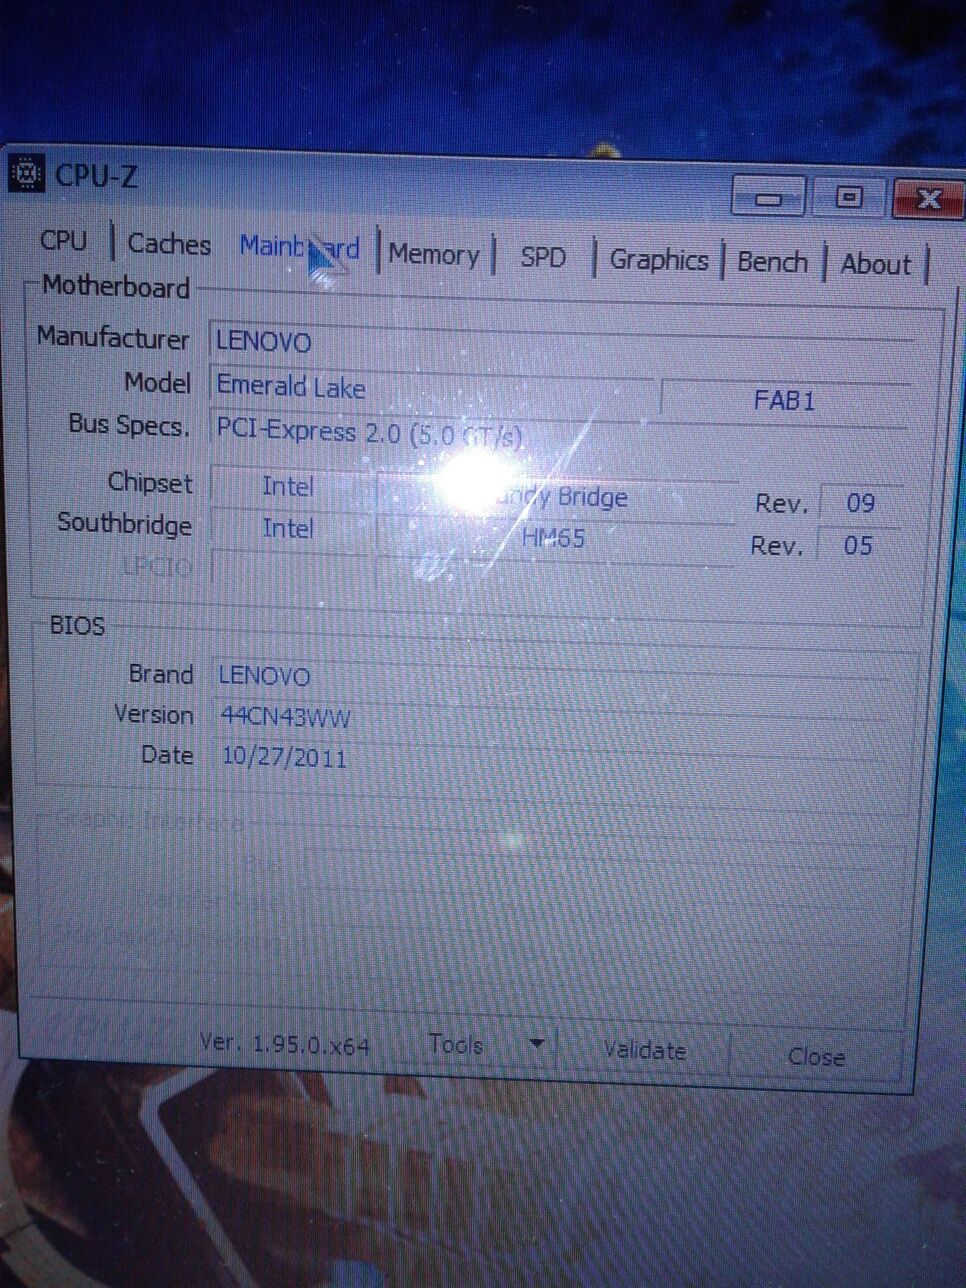Click the HM65 southbridge field
This screenshot has height=1288, width=966.
point(555,538)
